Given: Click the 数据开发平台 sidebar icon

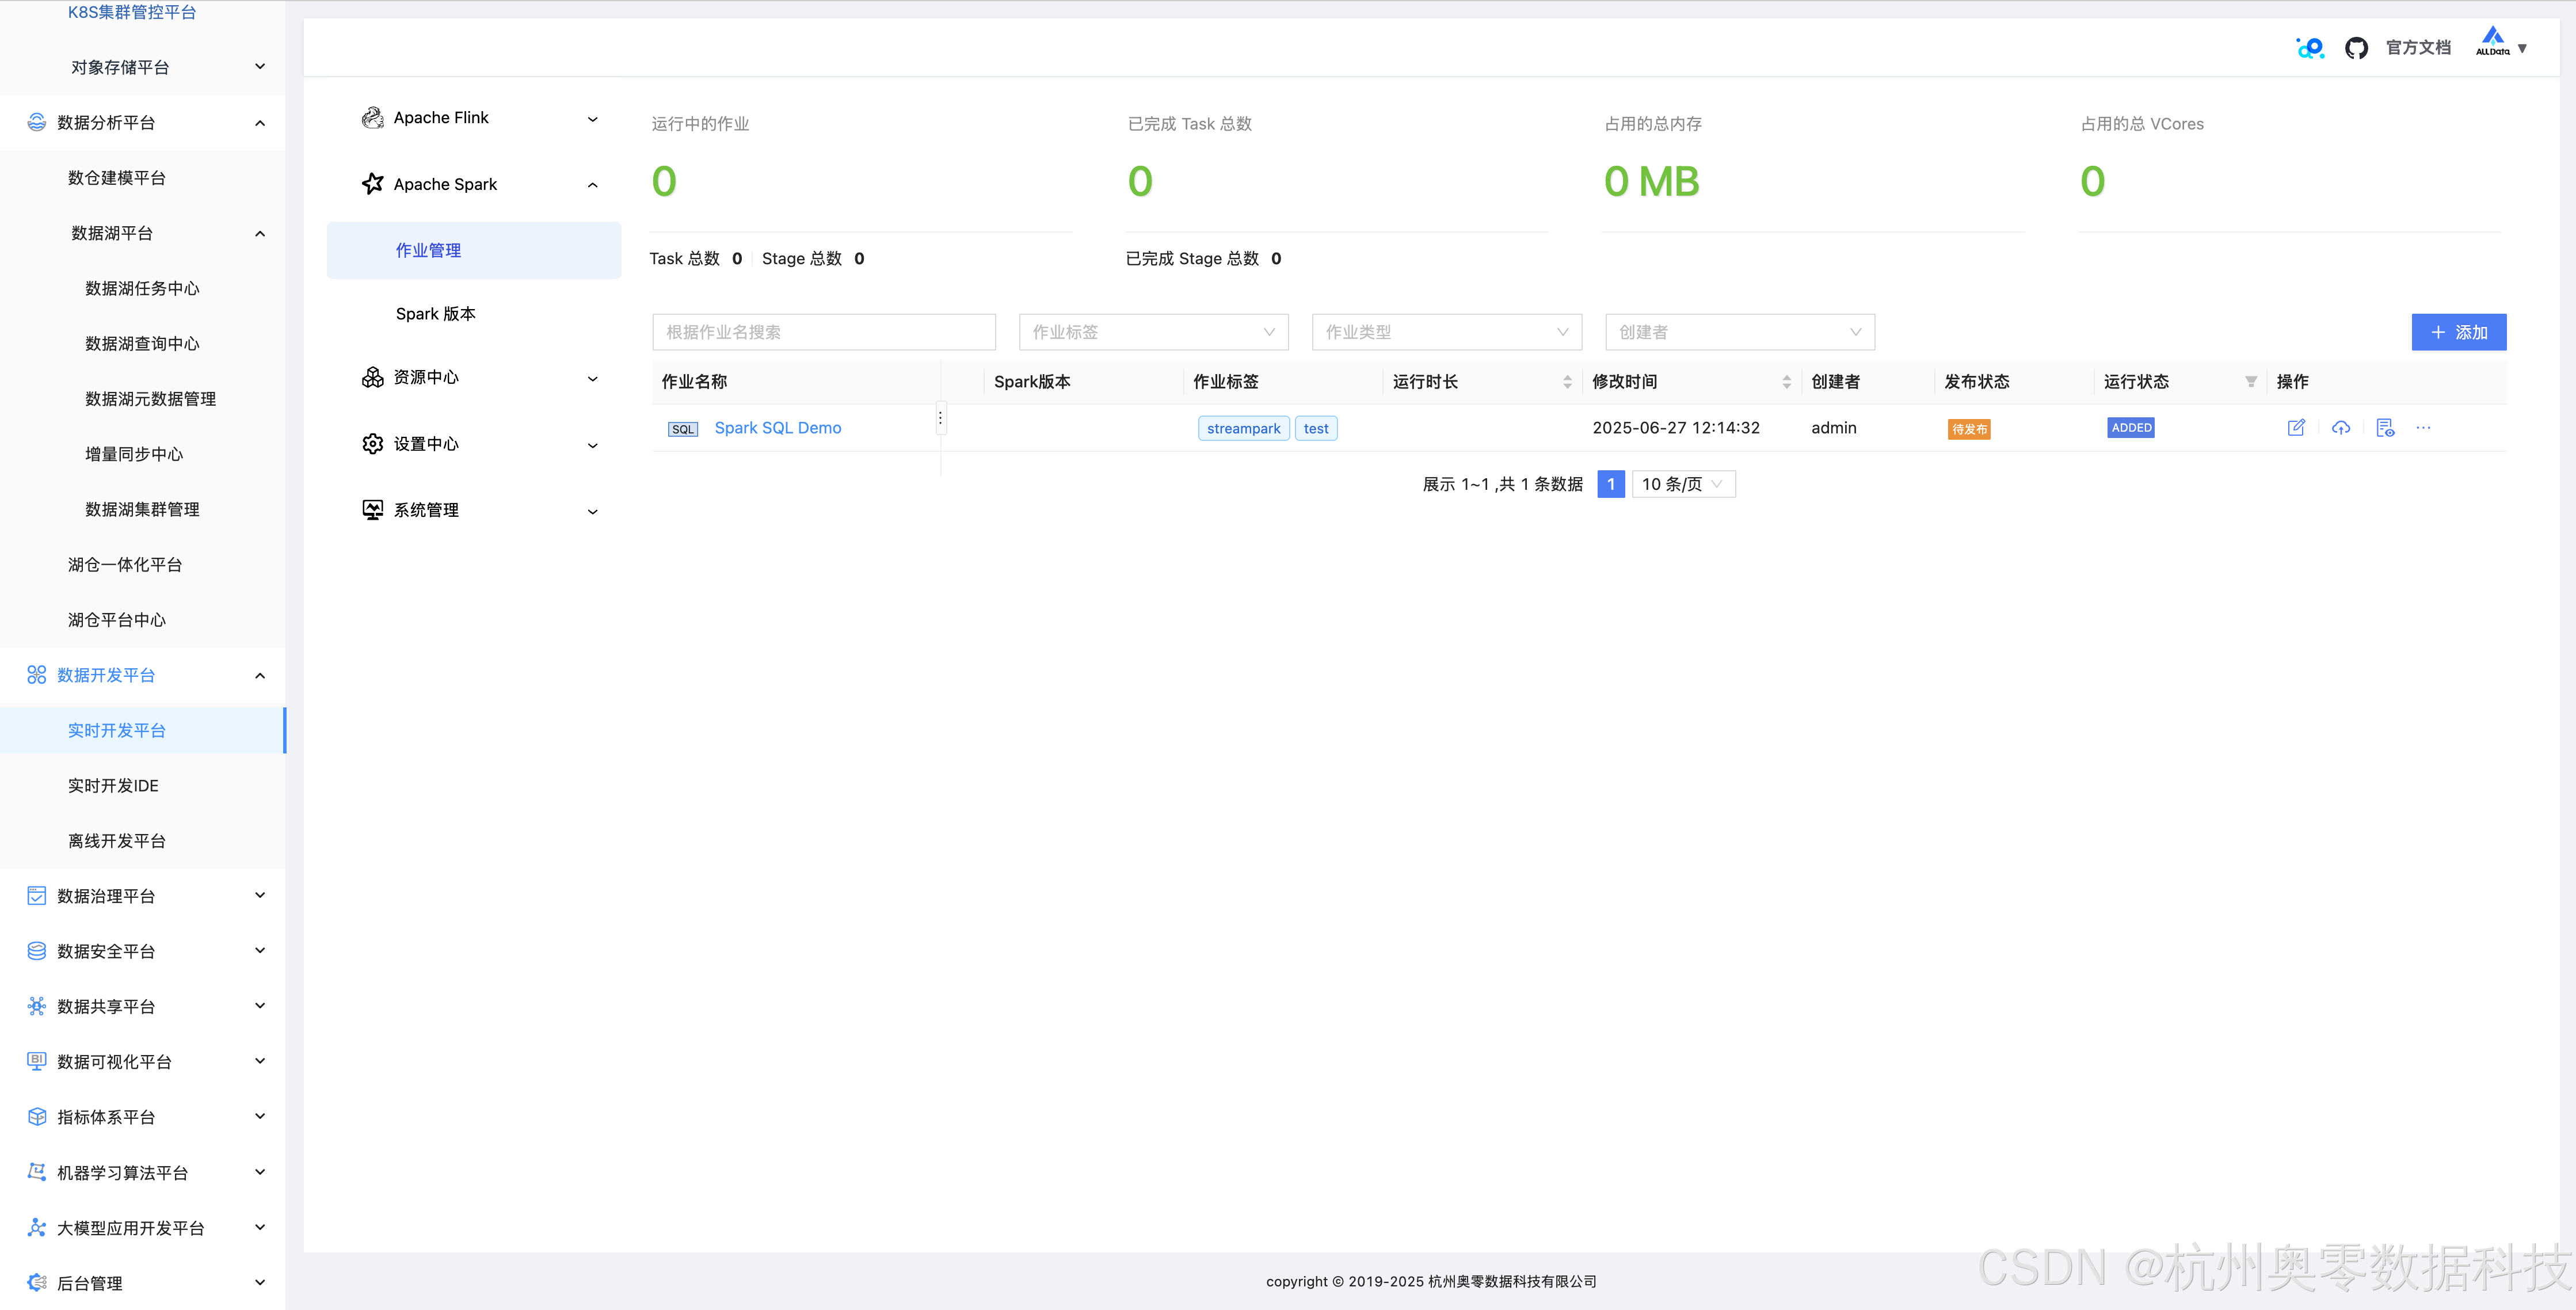Looking at the screenshot, I should pyautogui.click(x=37, y=675).
